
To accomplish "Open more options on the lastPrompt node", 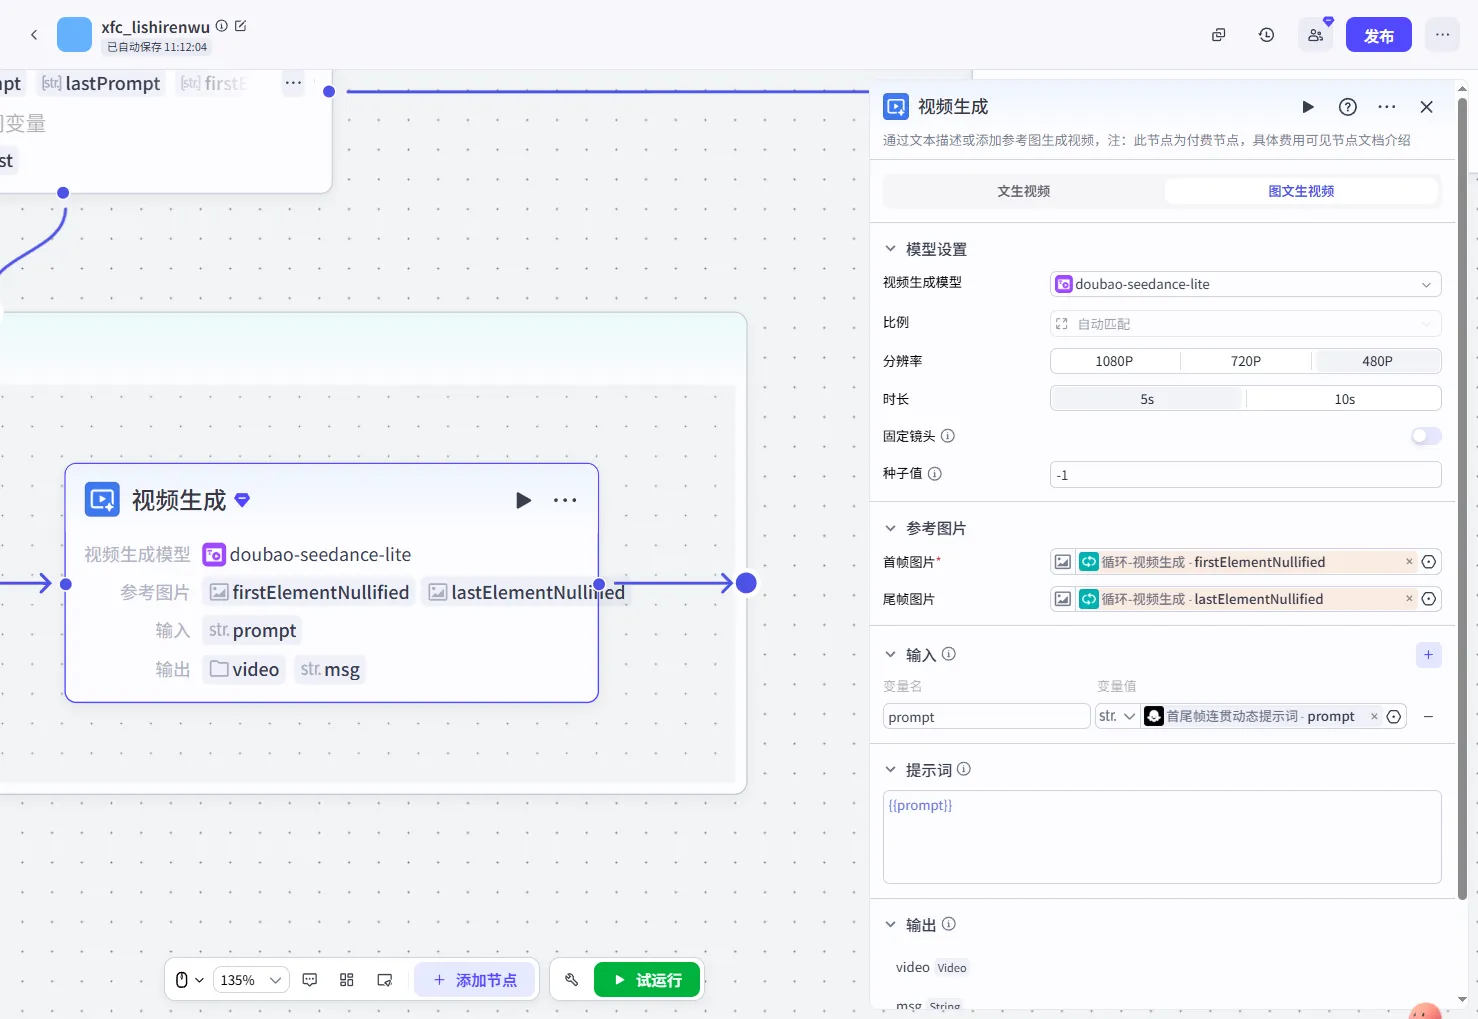I will (293, 84).
